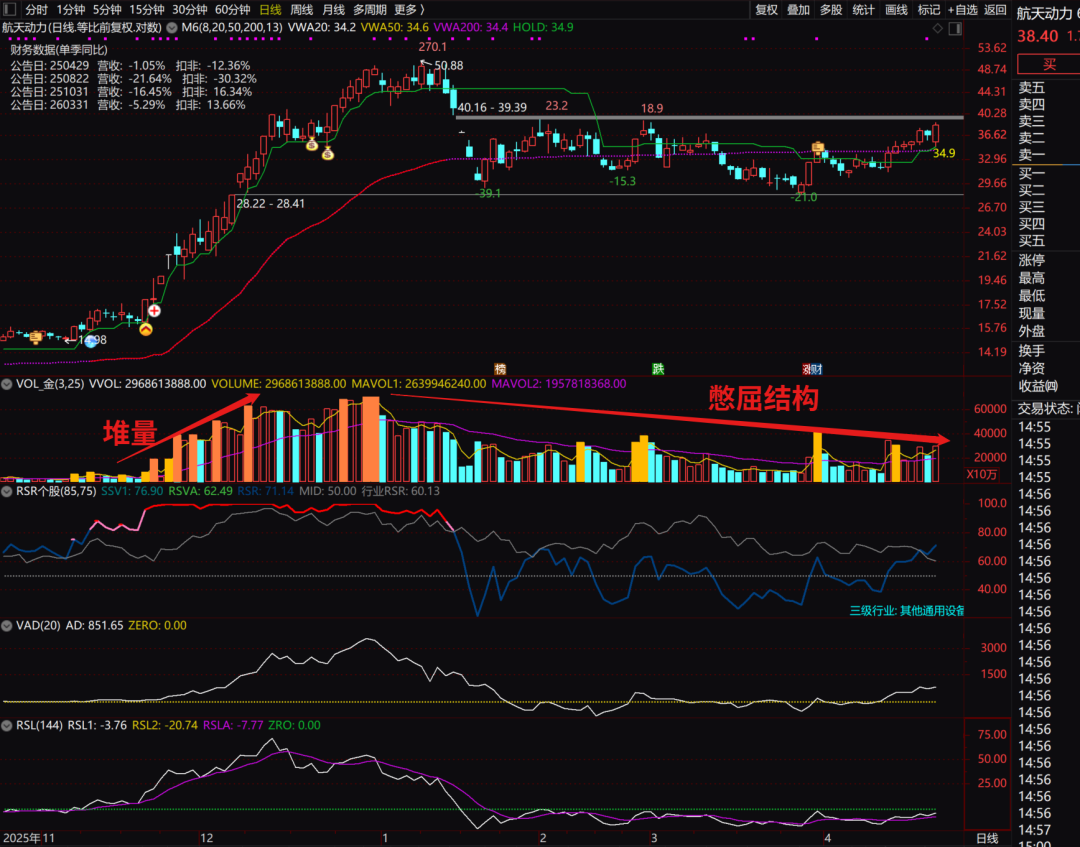This screenshot has height=847, width=1080.
Task: Click the MAVOL2 value in volume panel
Action: pyautogui.click(x=559, y=384)
